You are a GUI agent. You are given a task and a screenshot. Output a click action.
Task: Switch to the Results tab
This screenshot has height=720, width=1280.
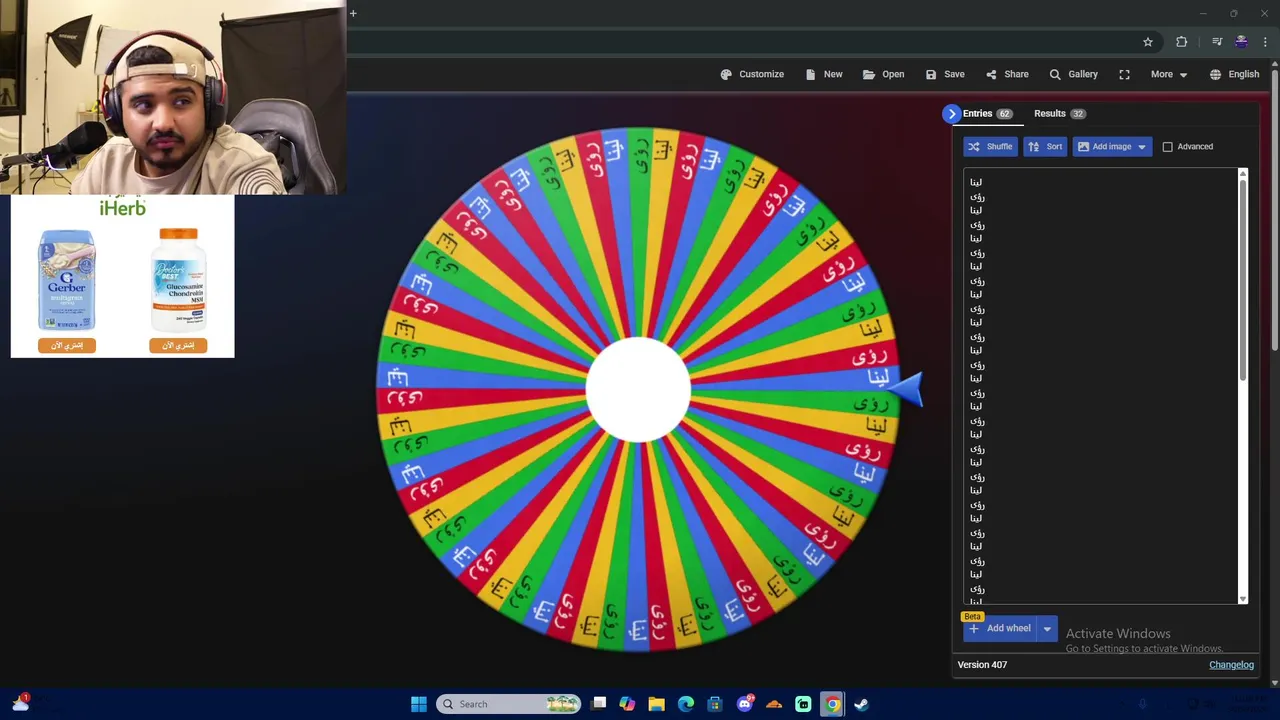click(1059, 114)
